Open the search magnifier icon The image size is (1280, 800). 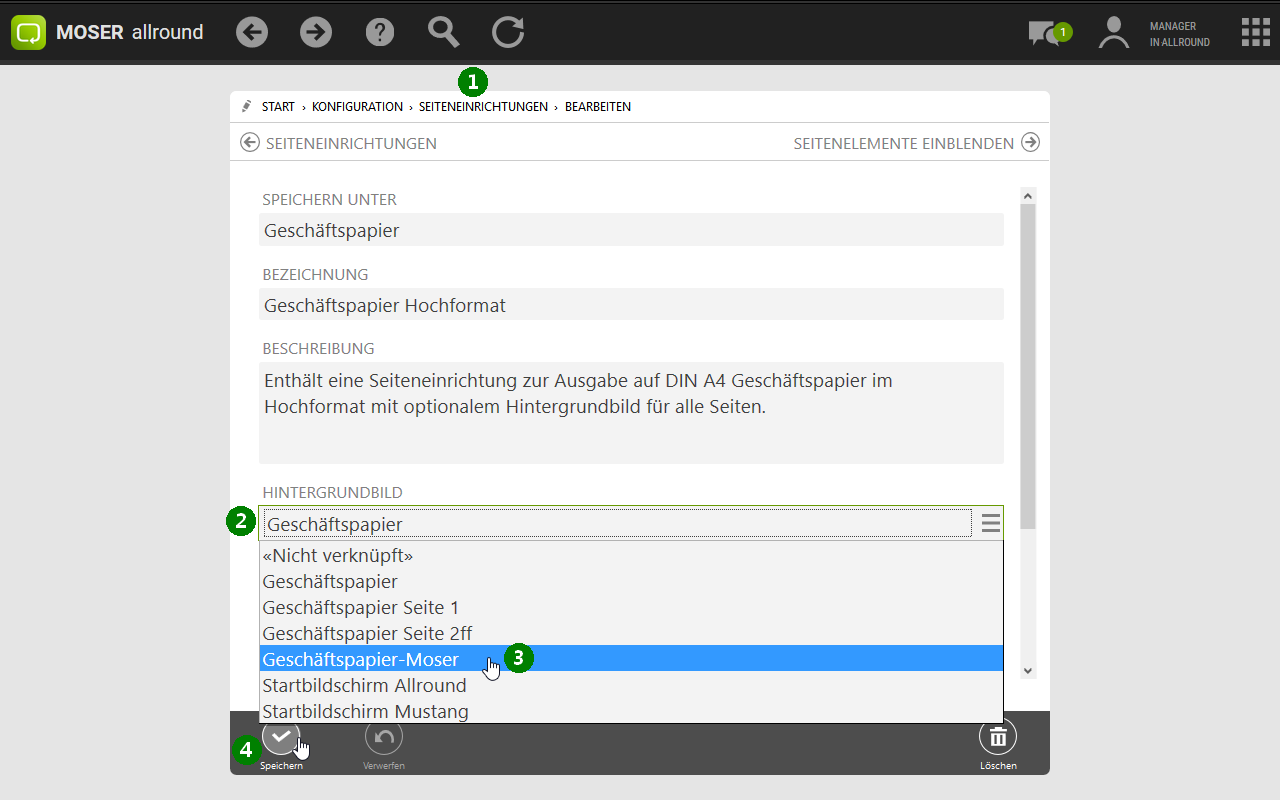pos(444,32)
